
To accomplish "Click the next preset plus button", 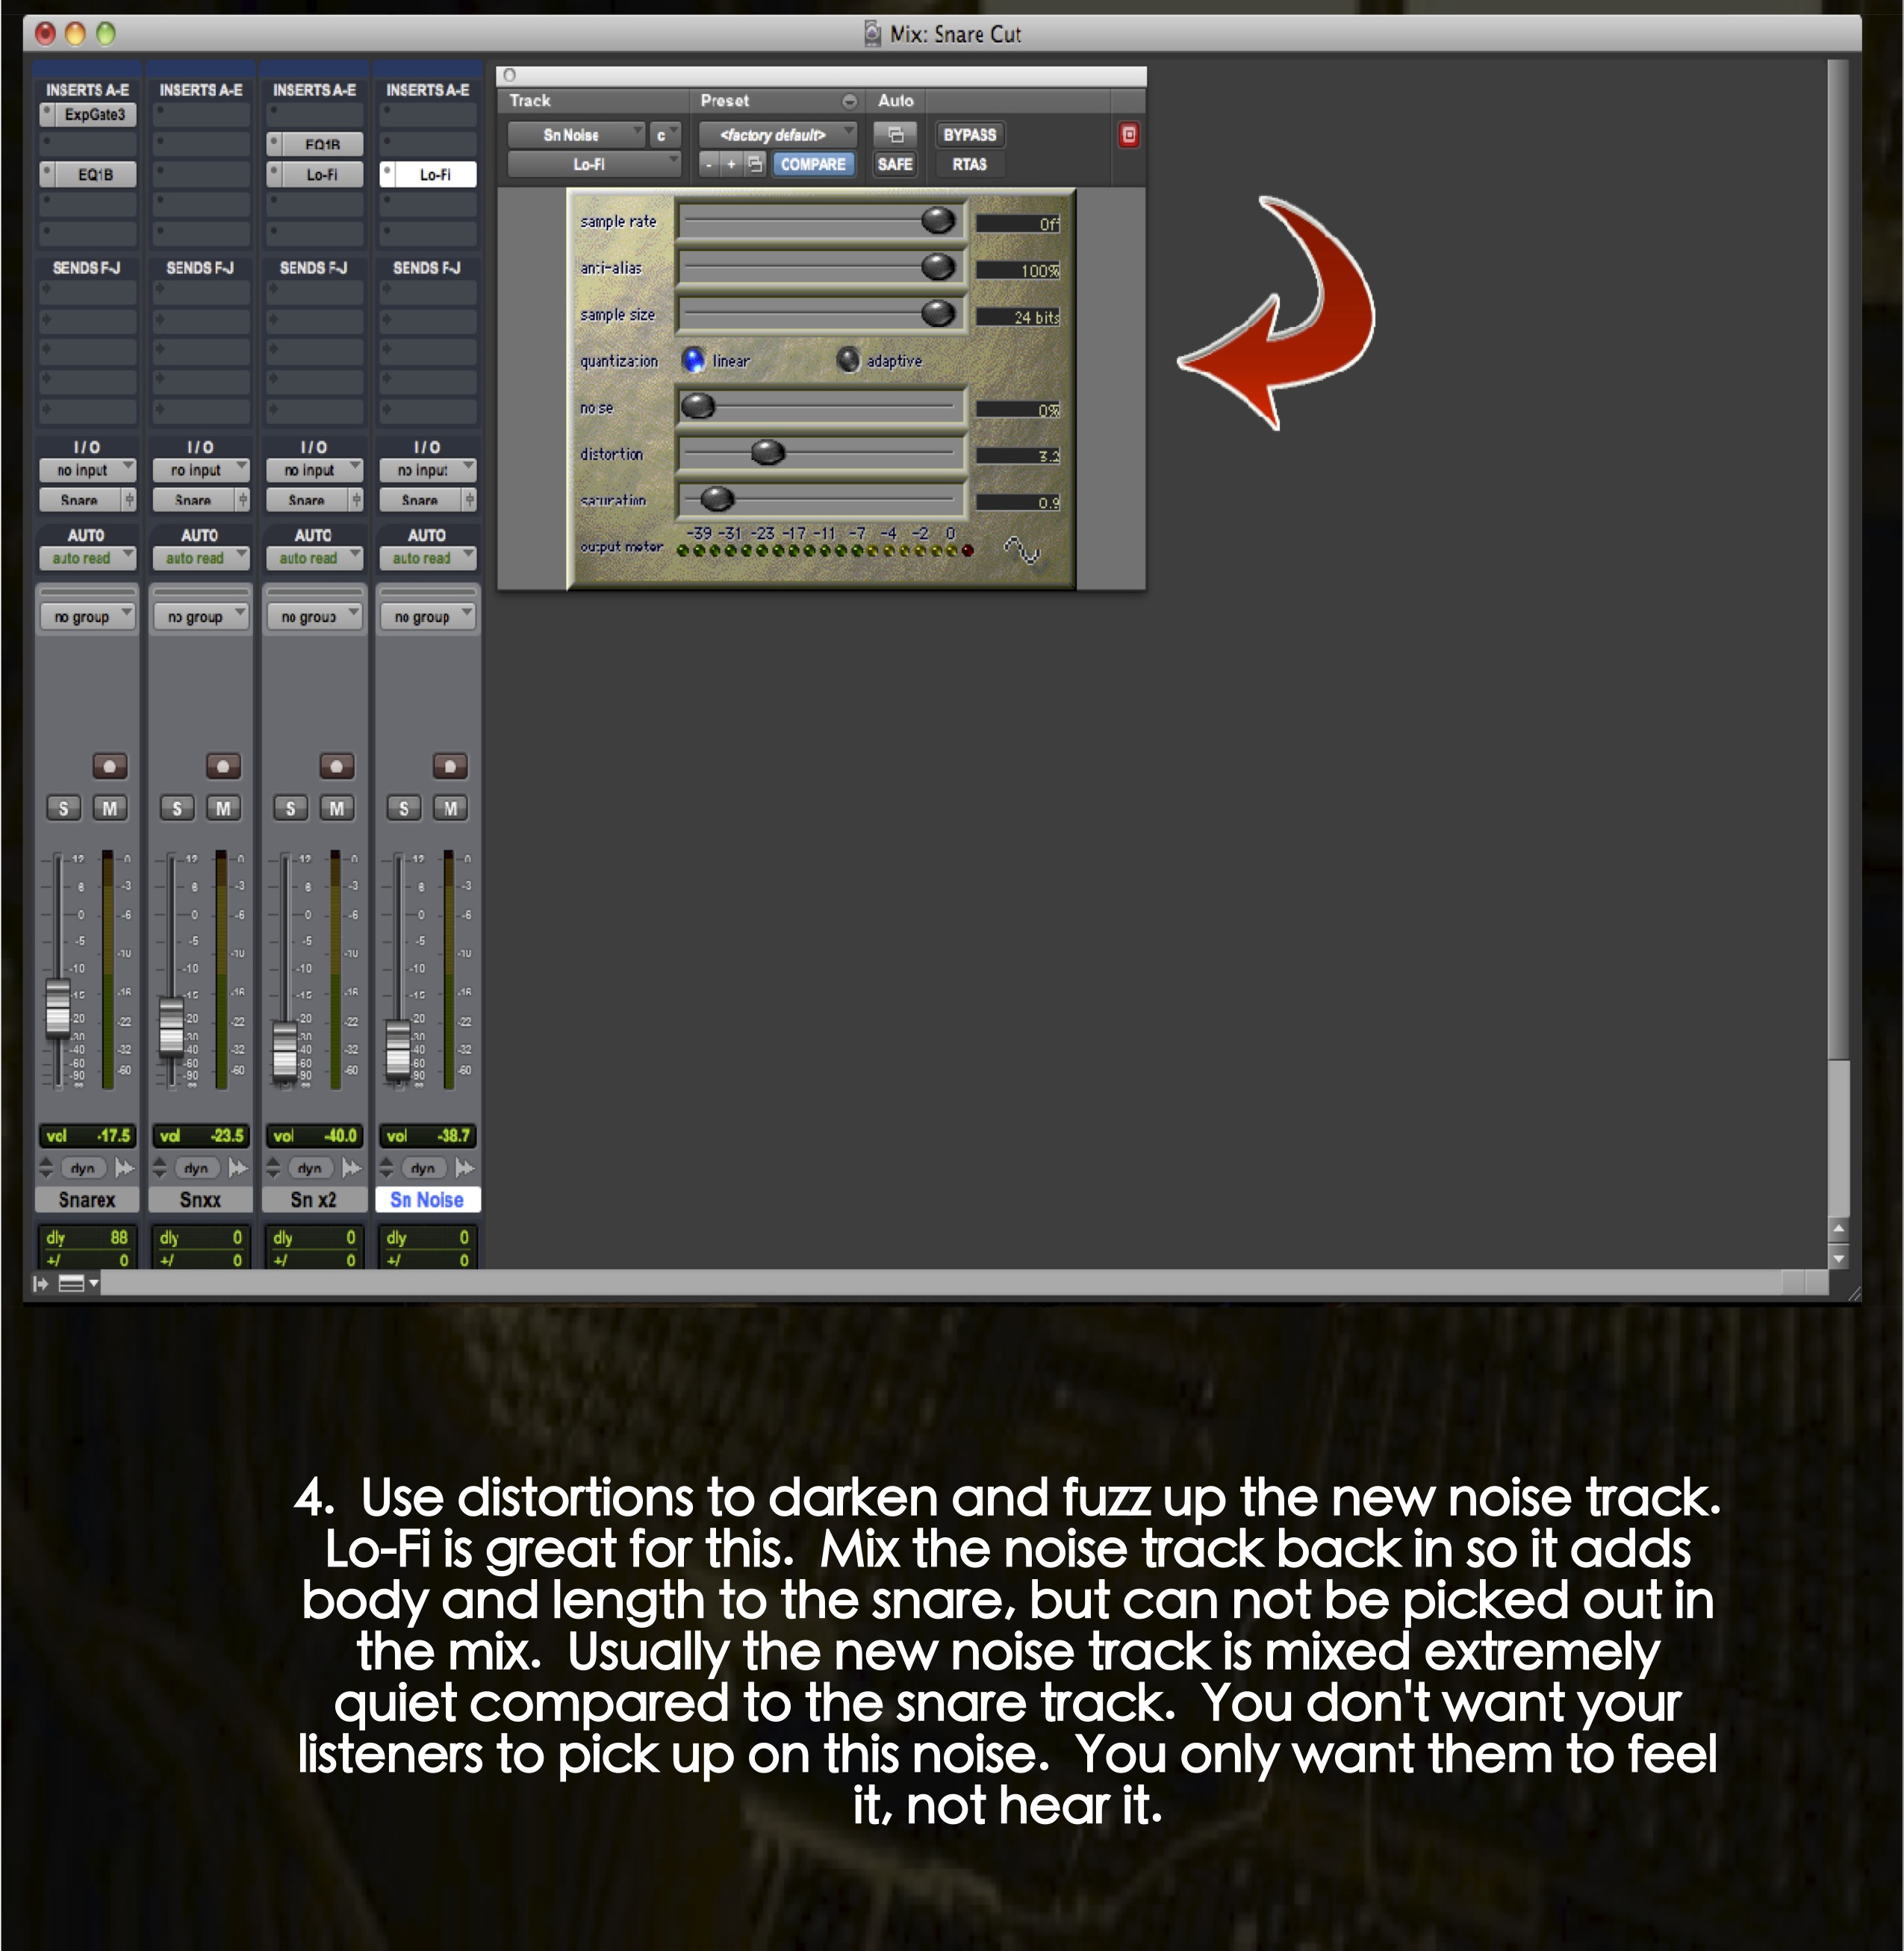I will (731, 164).
